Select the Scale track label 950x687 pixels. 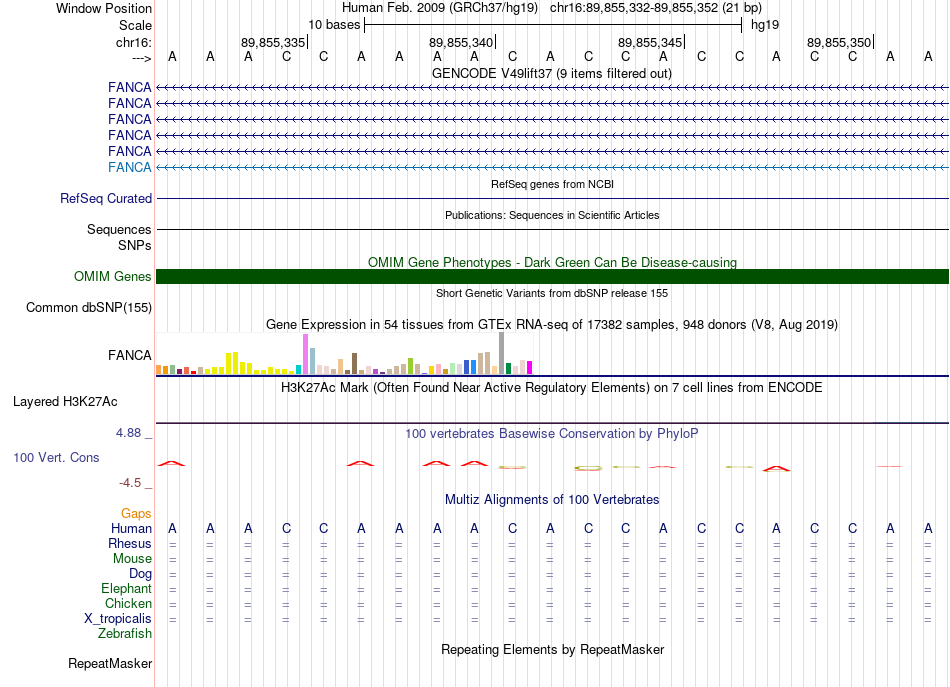(135, 25)
